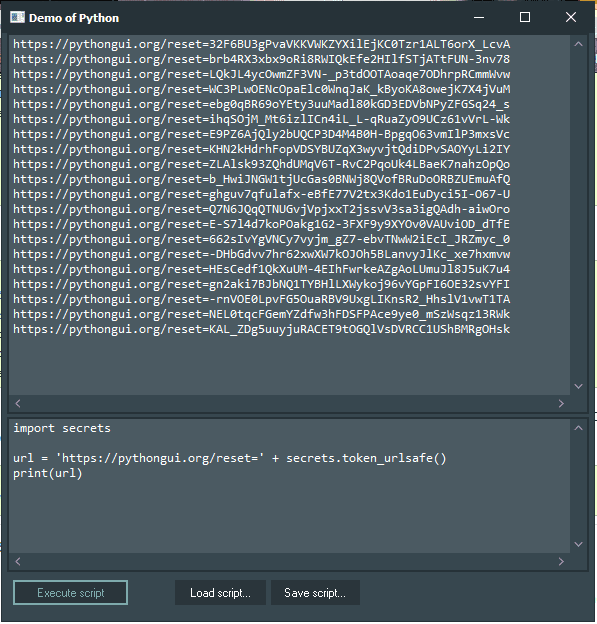Click script editor scroll down arrow

[x=579, y=544]
